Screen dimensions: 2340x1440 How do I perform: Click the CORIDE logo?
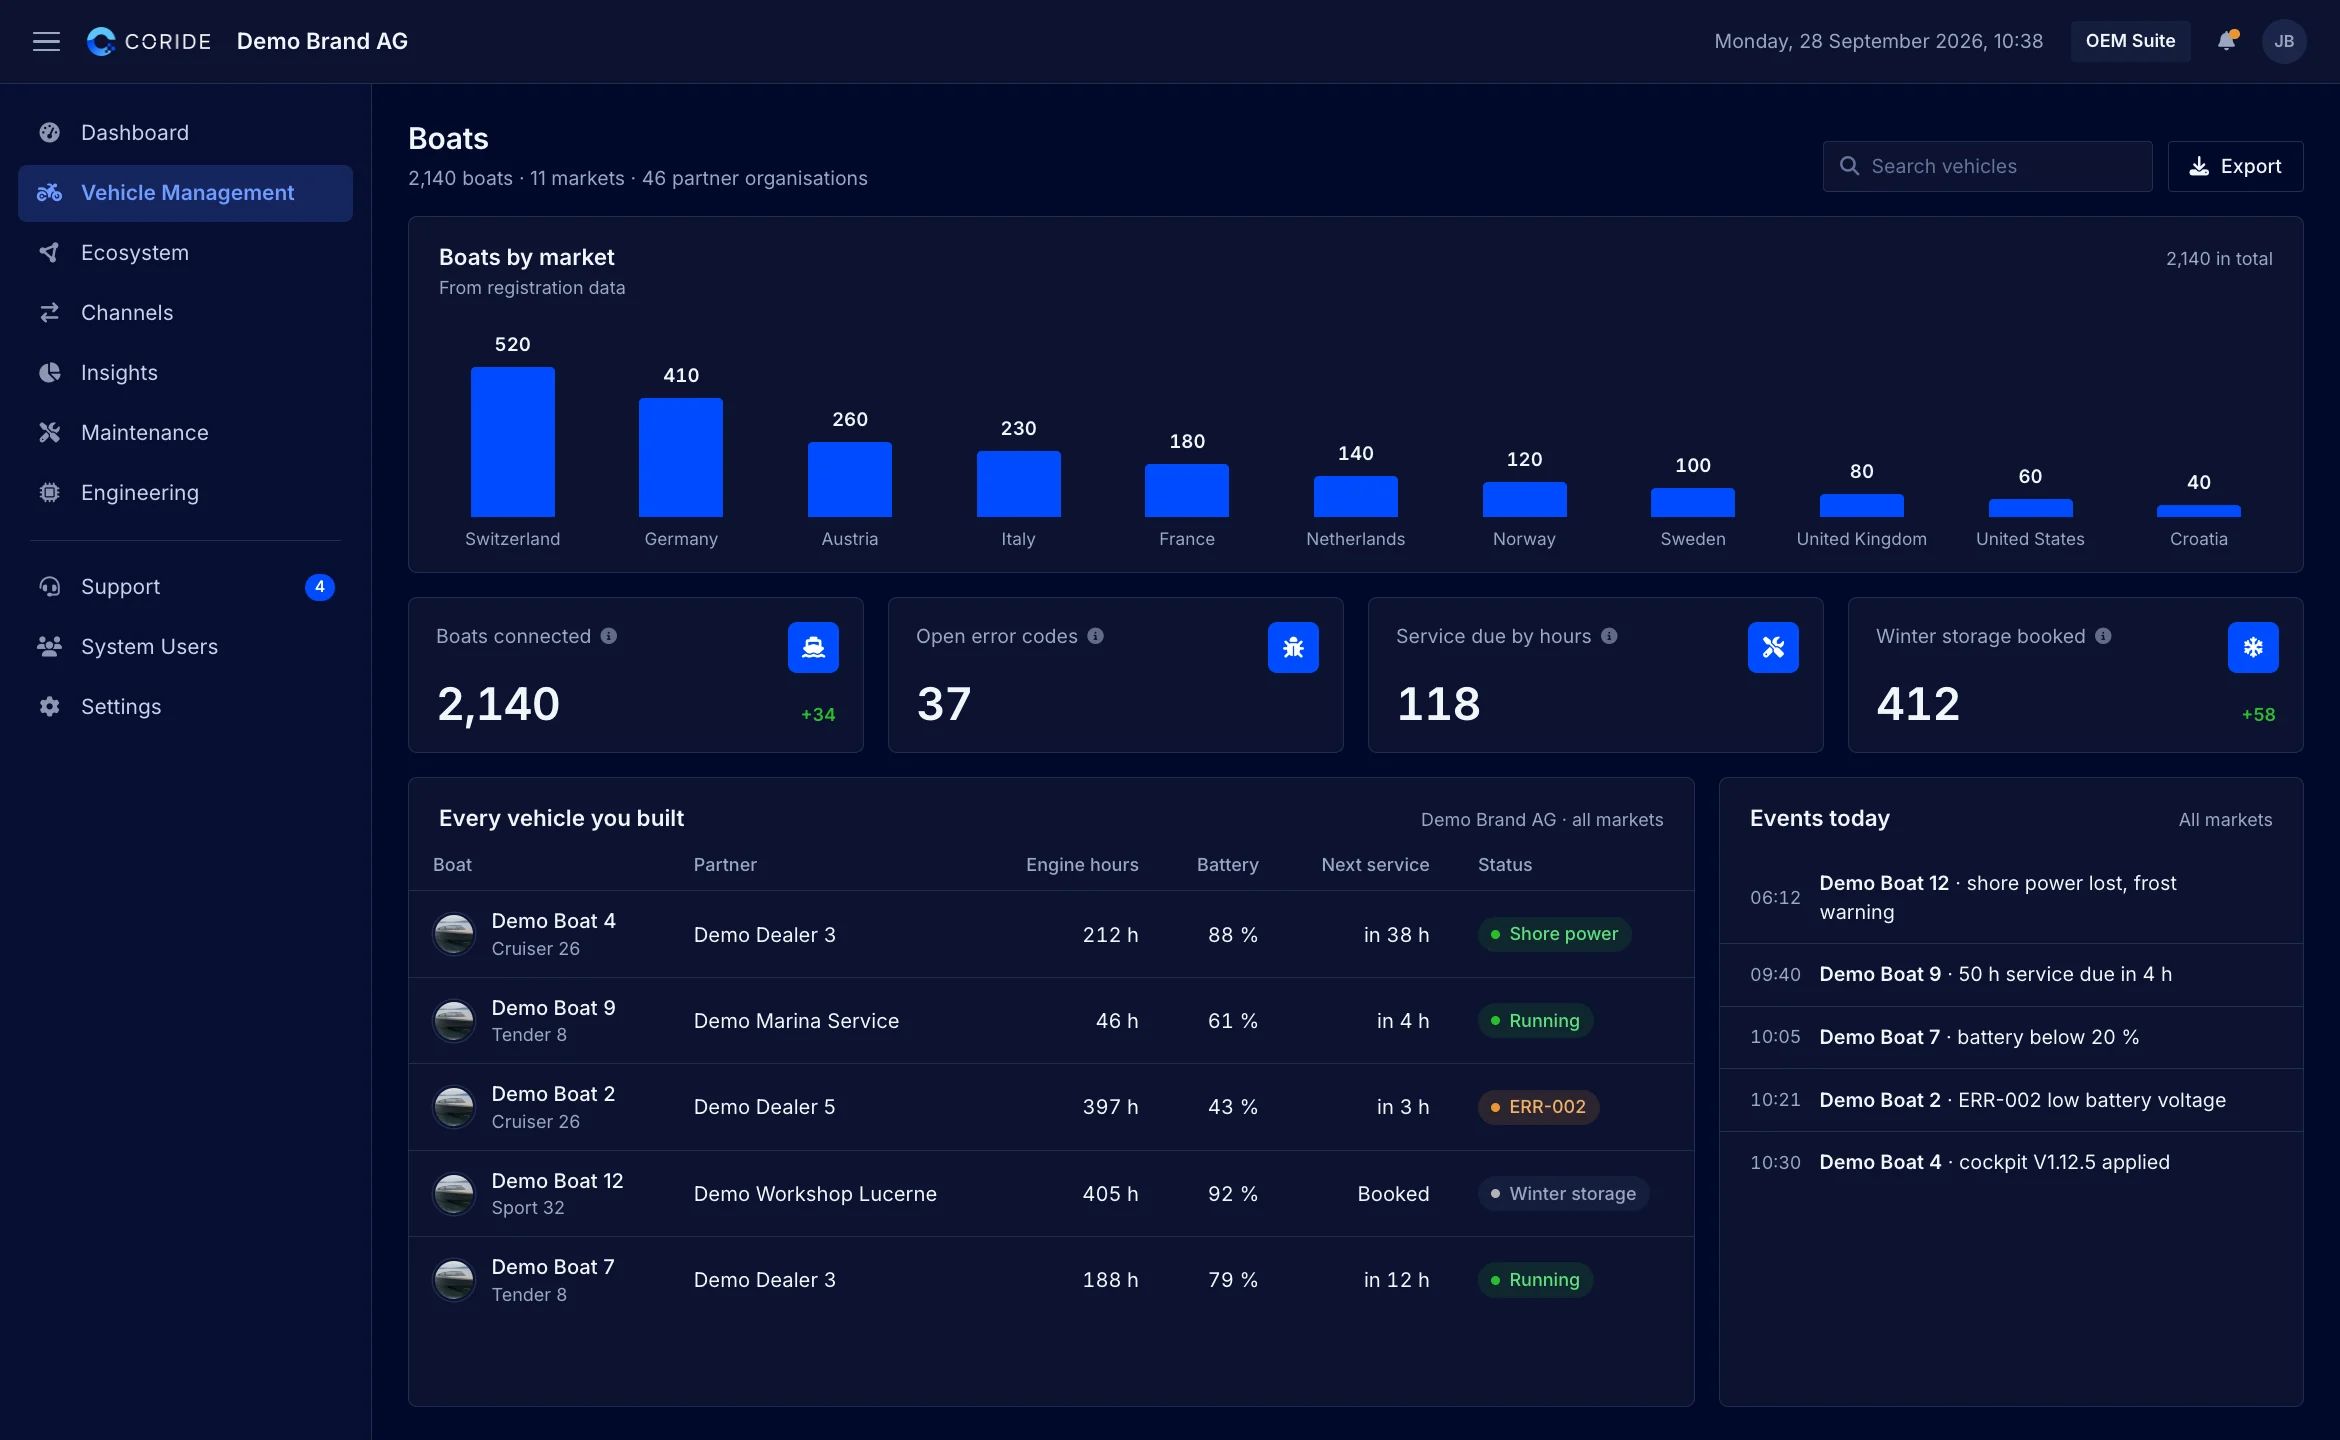click(149, 41)
